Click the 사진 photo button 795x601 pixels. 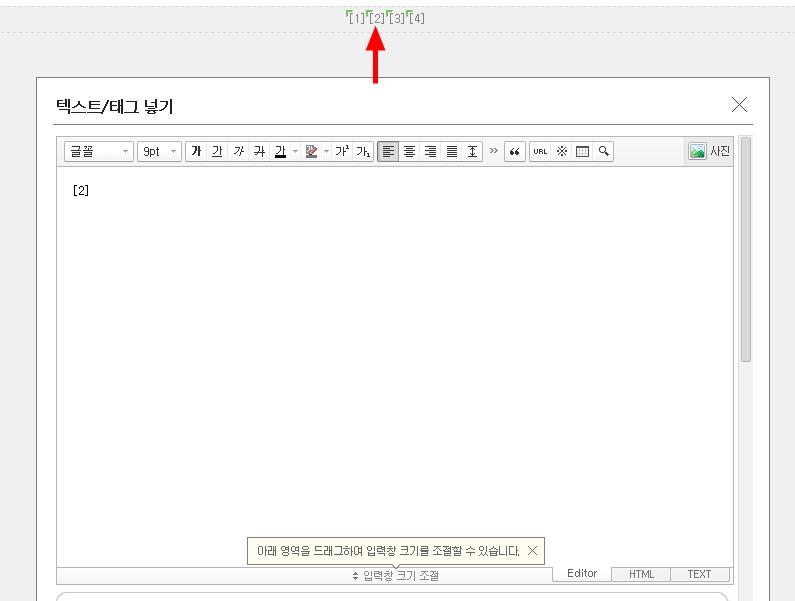(709, 151)
